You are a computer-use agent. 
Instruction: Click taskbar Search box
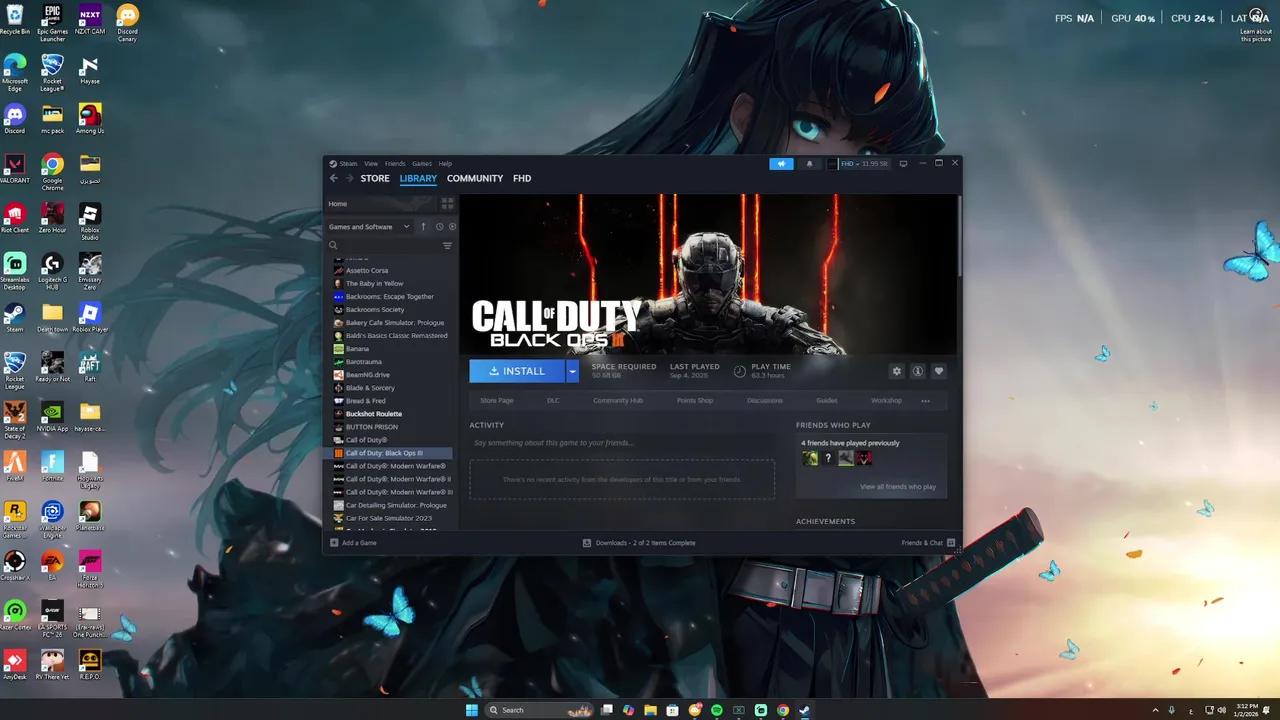tap(539, 710)
